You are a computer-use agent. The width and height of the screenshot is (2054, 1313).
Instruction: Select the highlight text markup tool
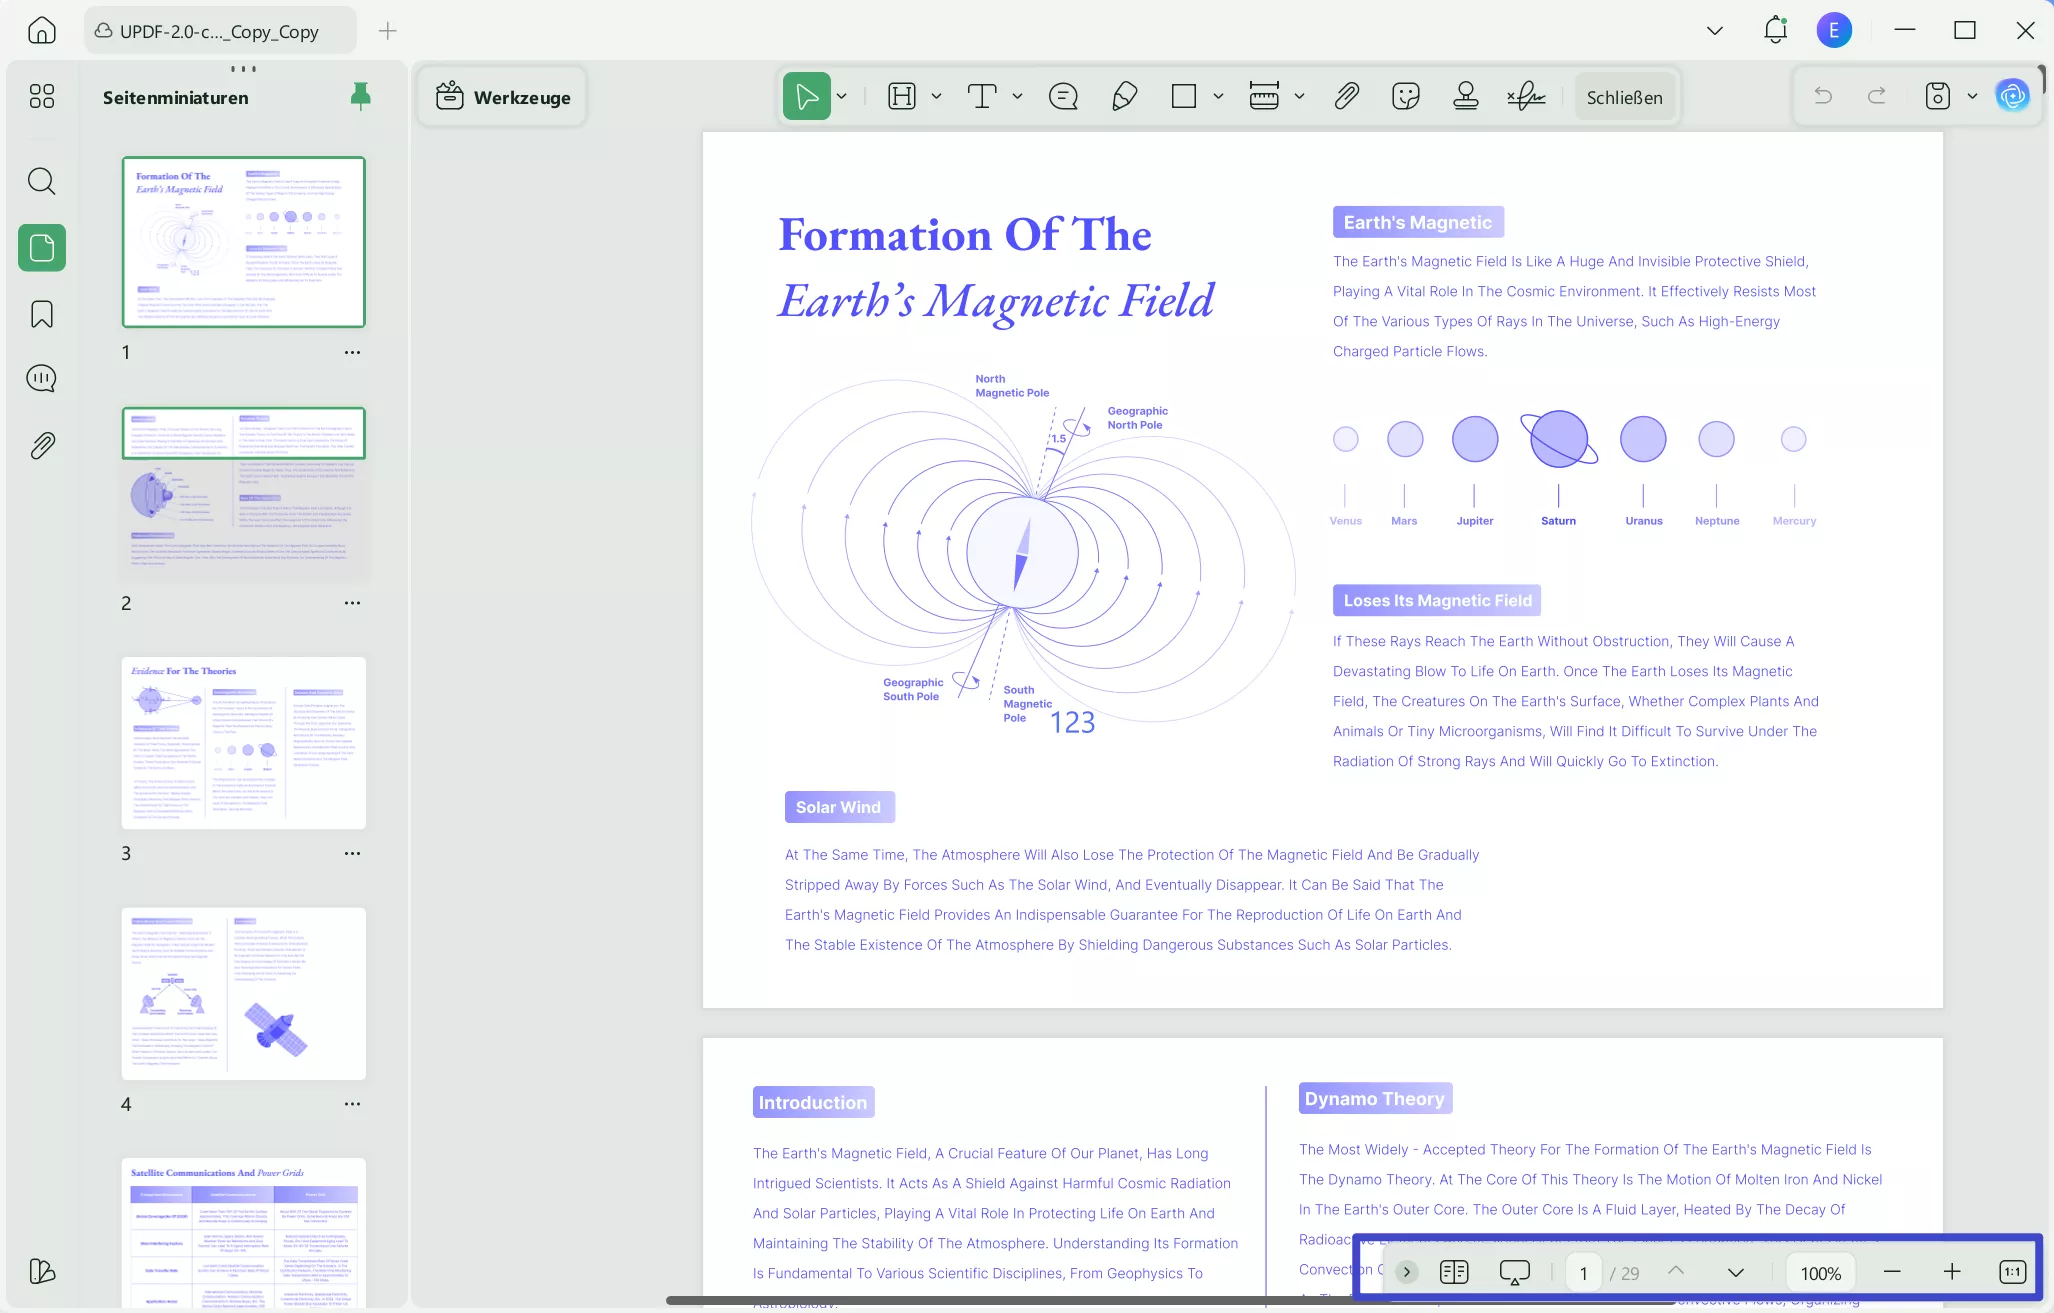tap(902, 96)
